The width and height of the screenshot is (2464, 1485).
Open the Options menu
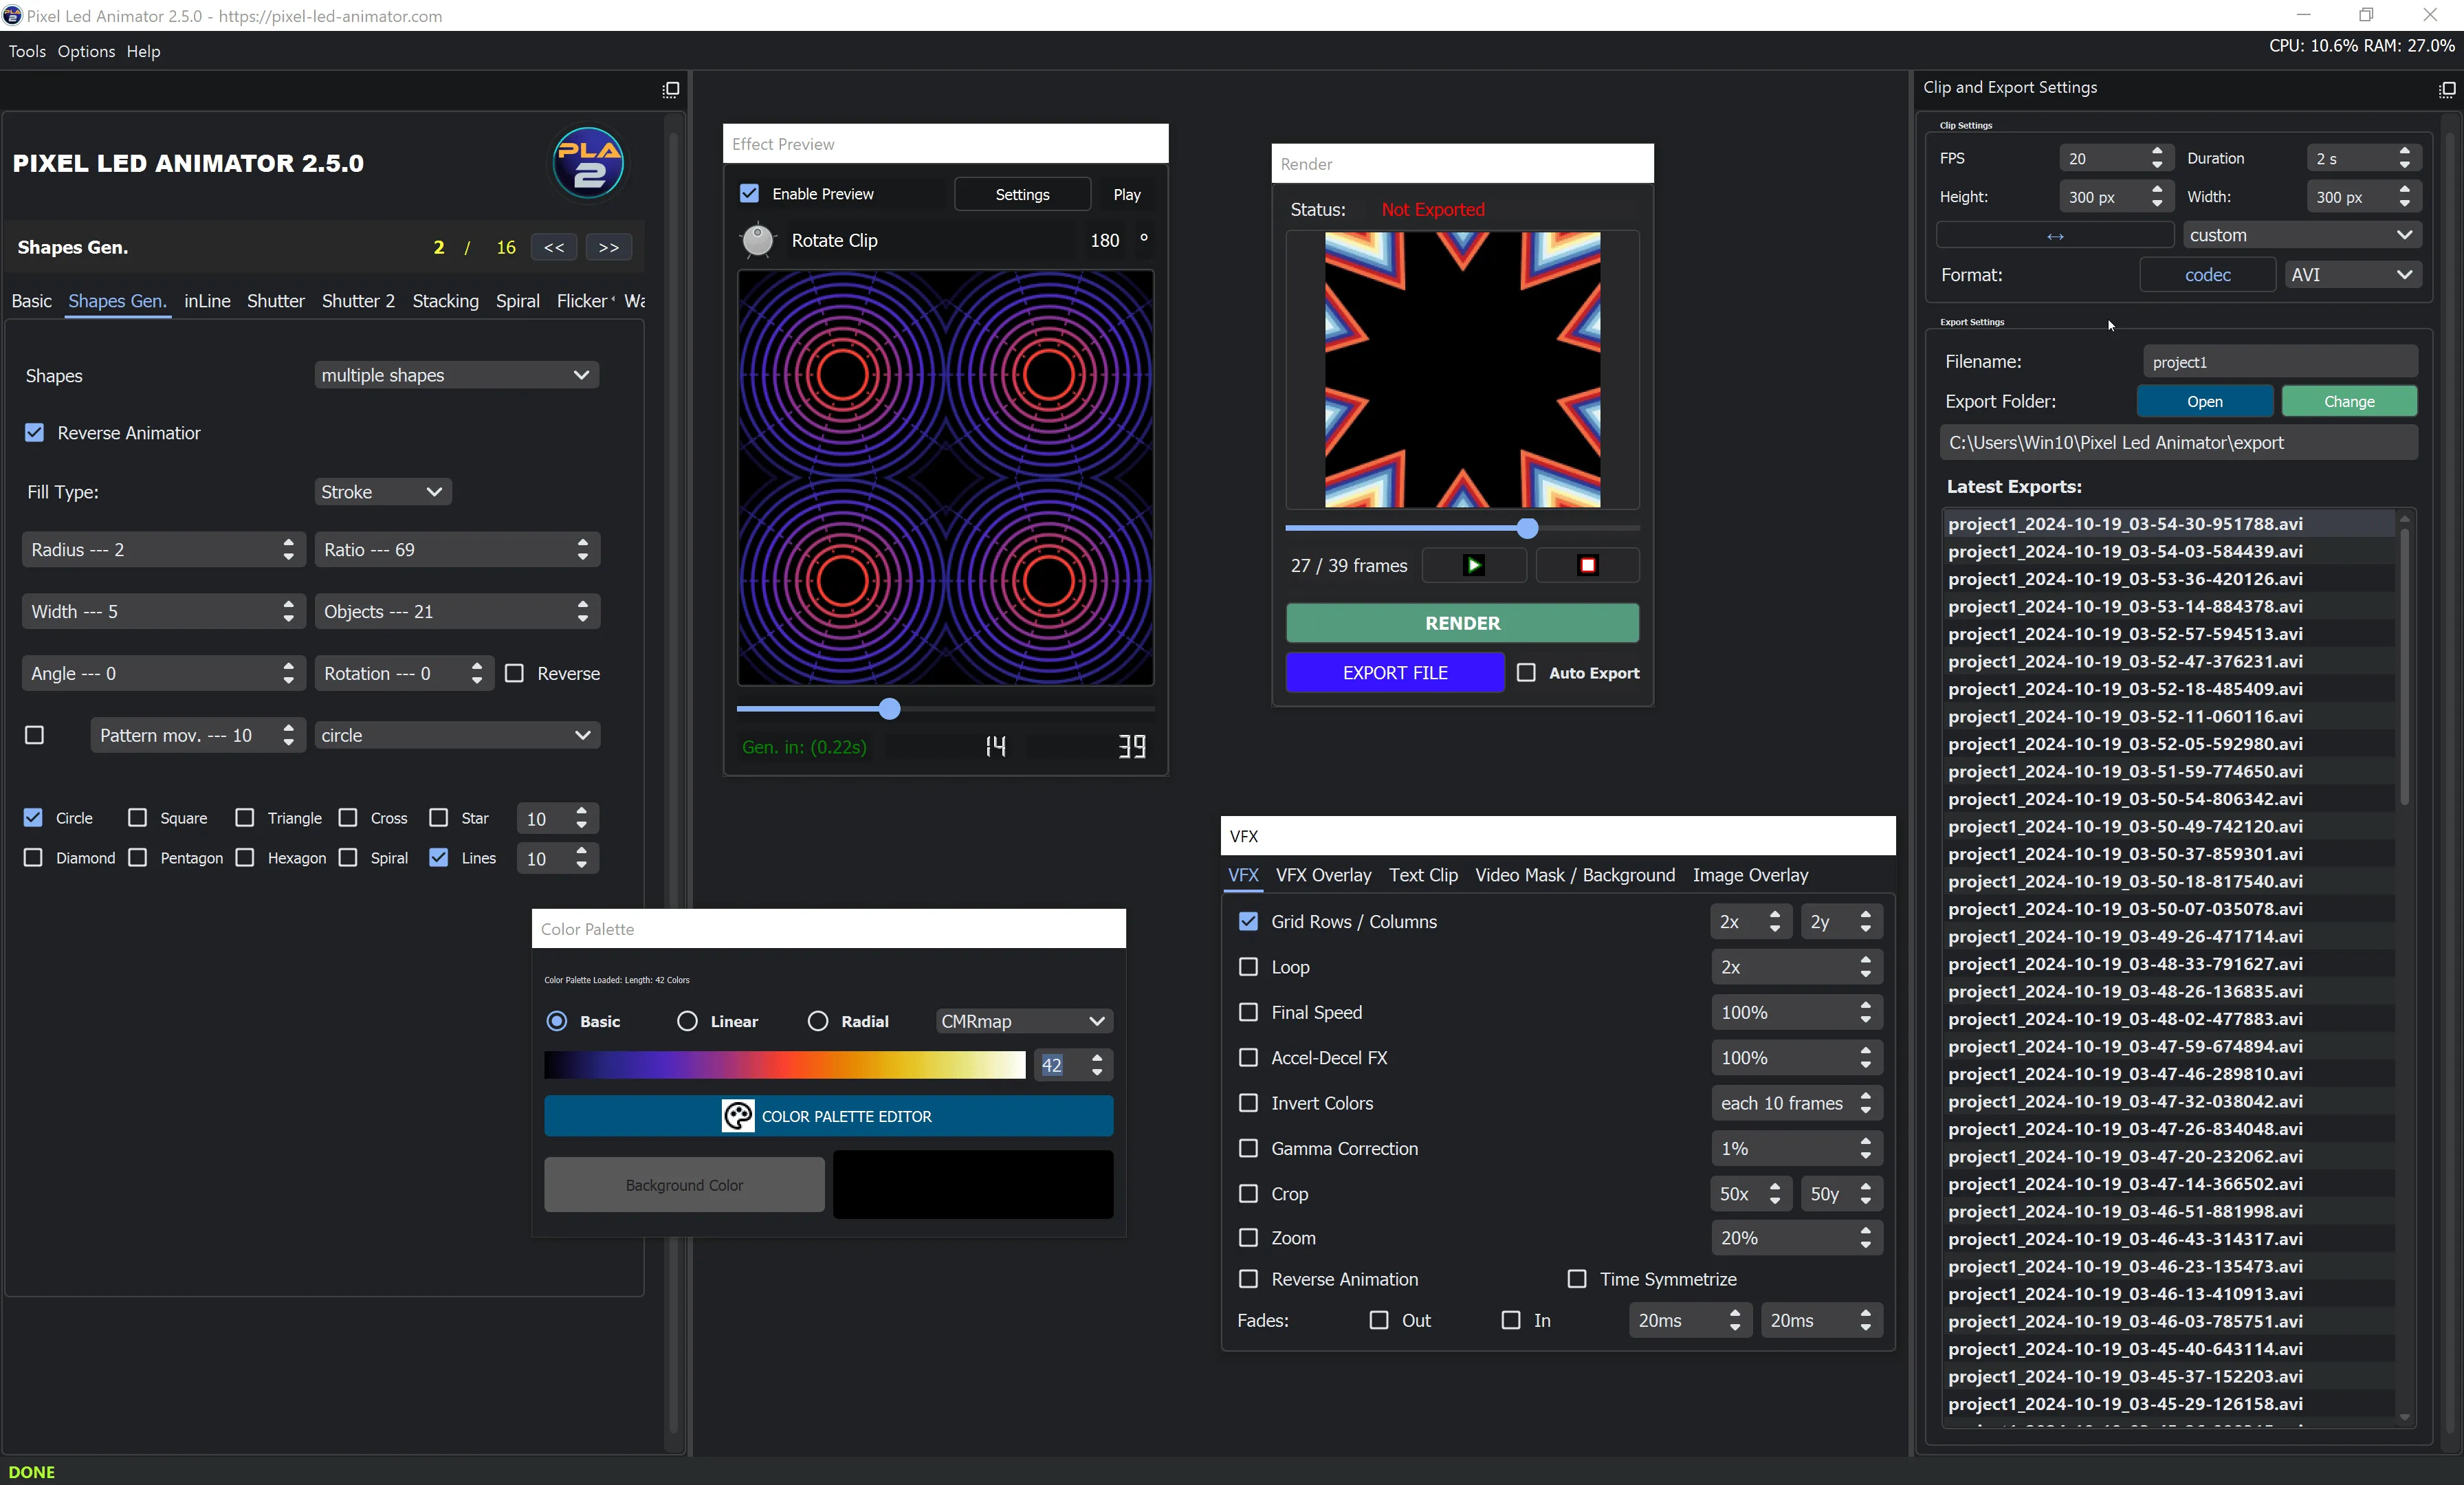point(86,51)
